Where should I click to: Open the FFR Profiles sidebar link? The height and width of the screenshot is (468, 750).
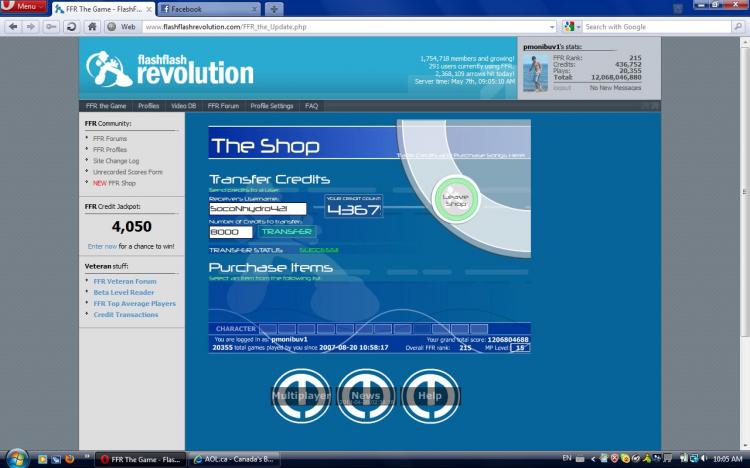click(110, 149)
